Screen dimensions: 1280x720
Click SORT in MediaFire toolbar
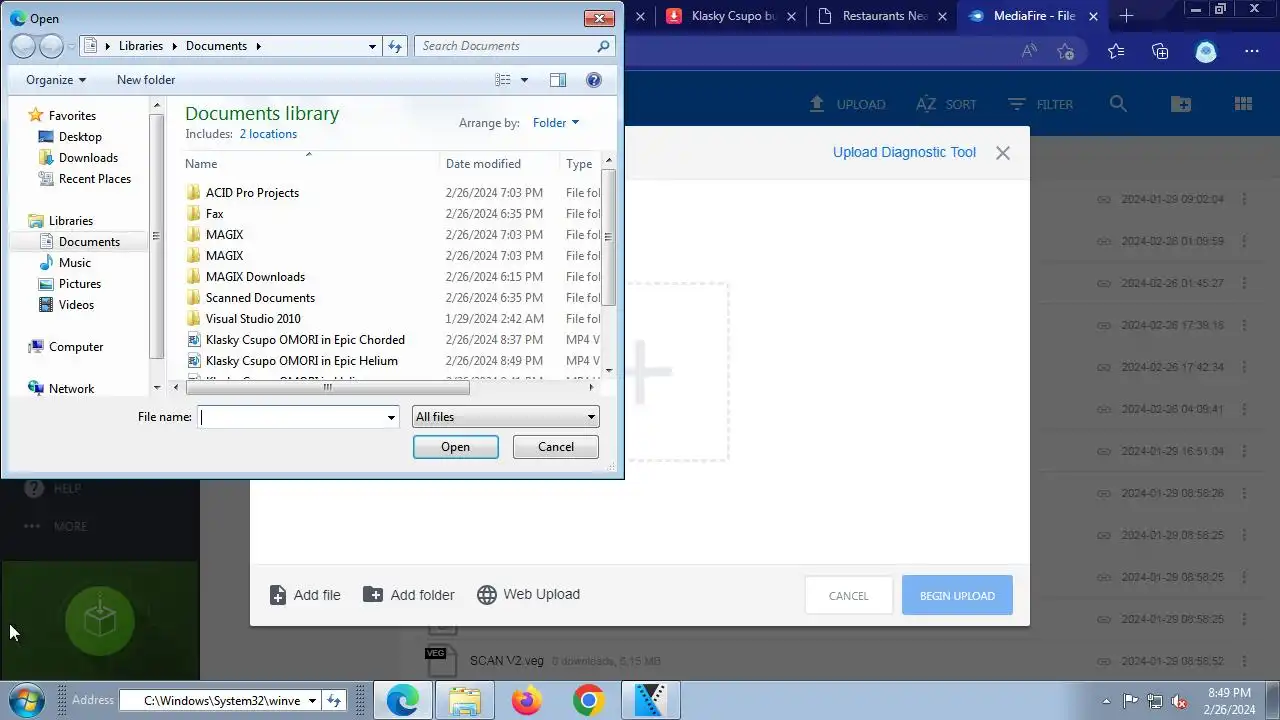946,104
